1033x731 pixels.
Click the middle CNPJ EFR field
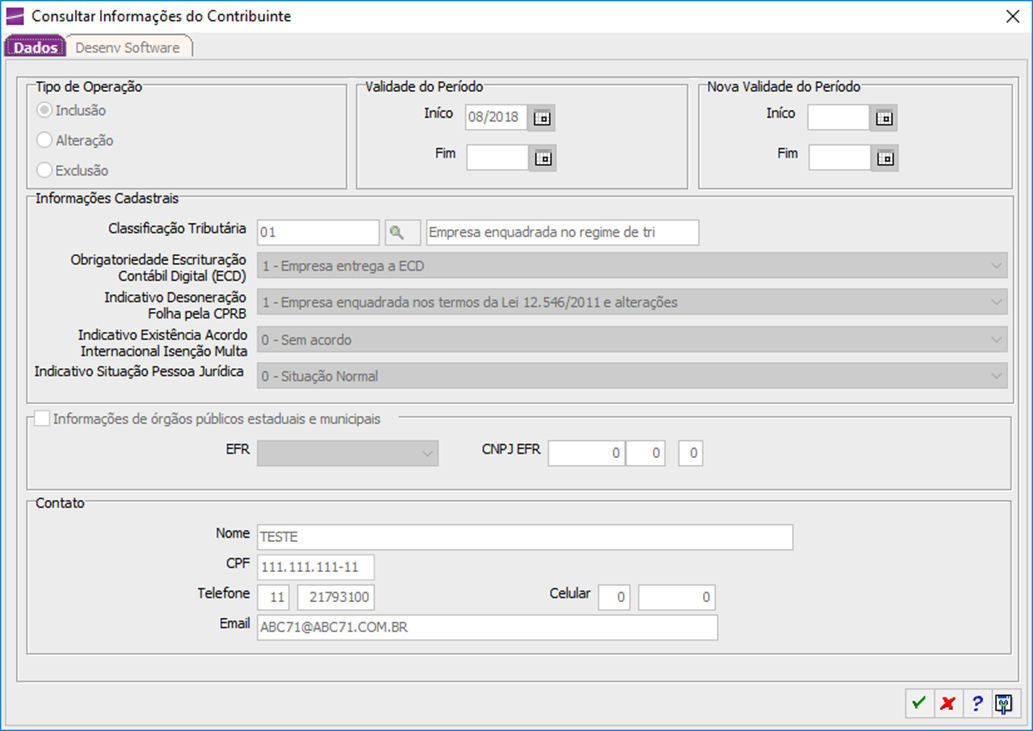point(645,453)
